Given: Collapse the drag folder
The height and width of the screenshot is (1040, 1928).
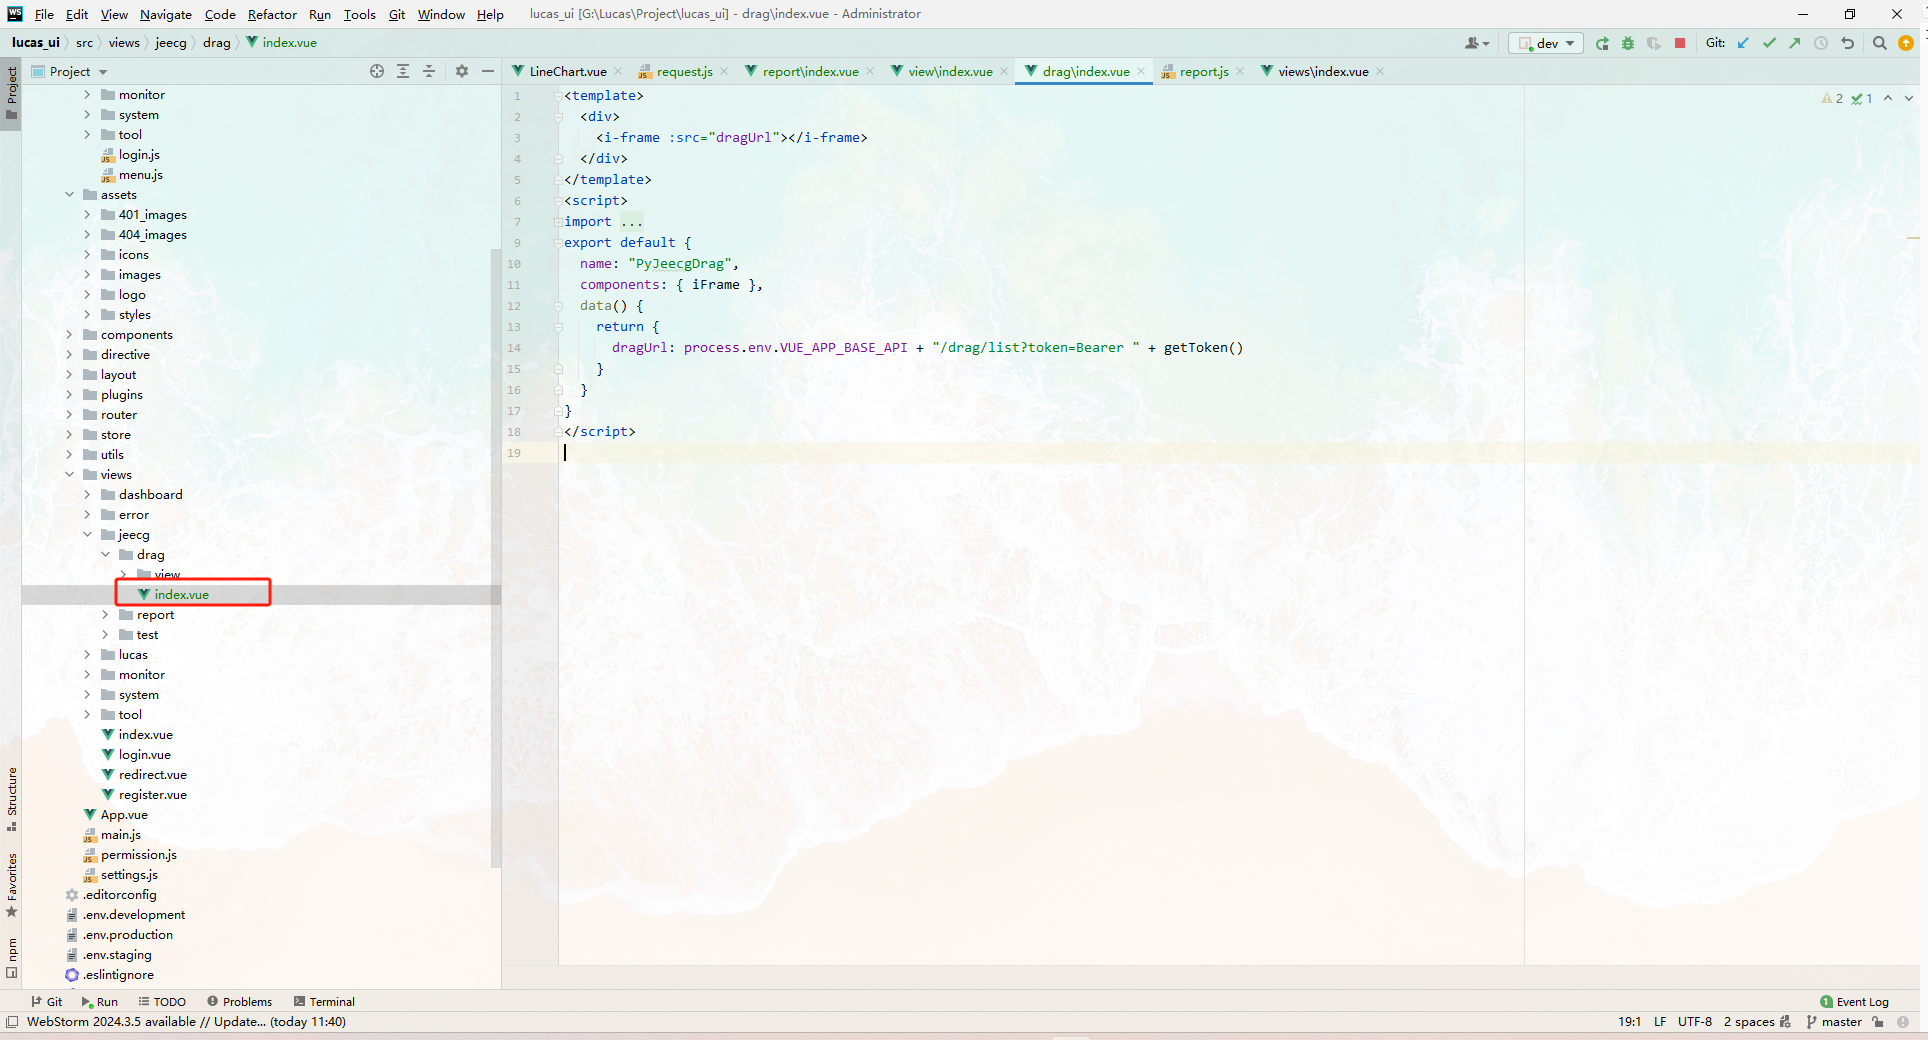Looking at the screenshot, I should tap(105, 555).
